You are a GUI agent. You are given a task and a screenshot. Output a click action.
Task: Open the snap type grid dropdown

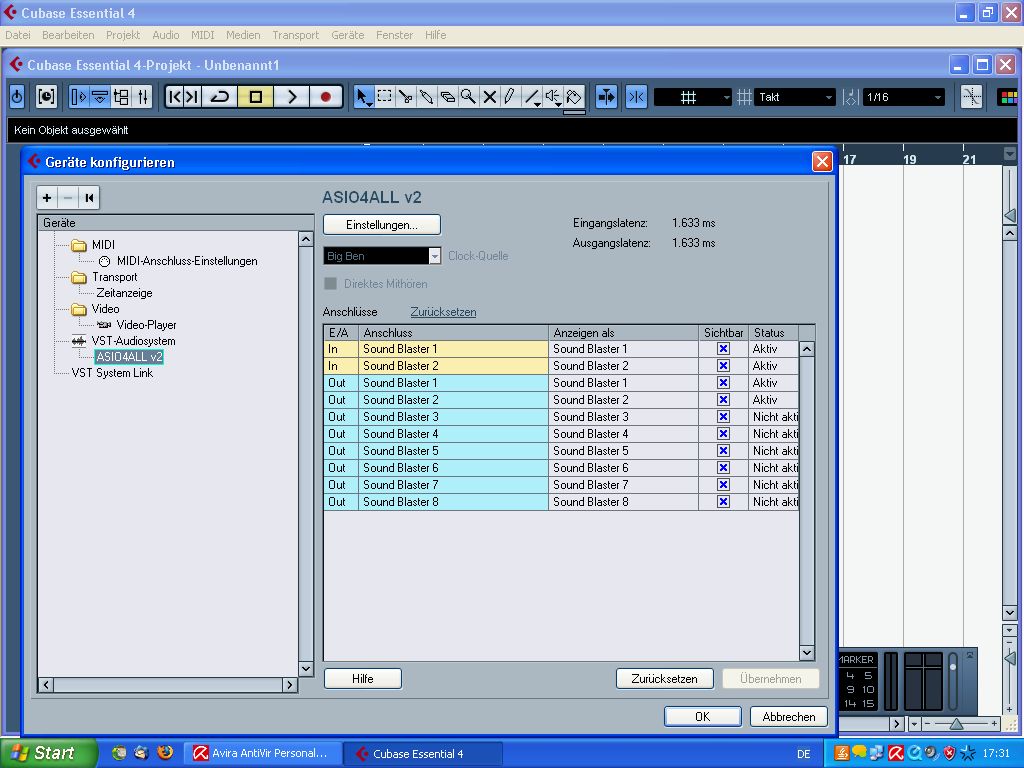tap(693, 97)
